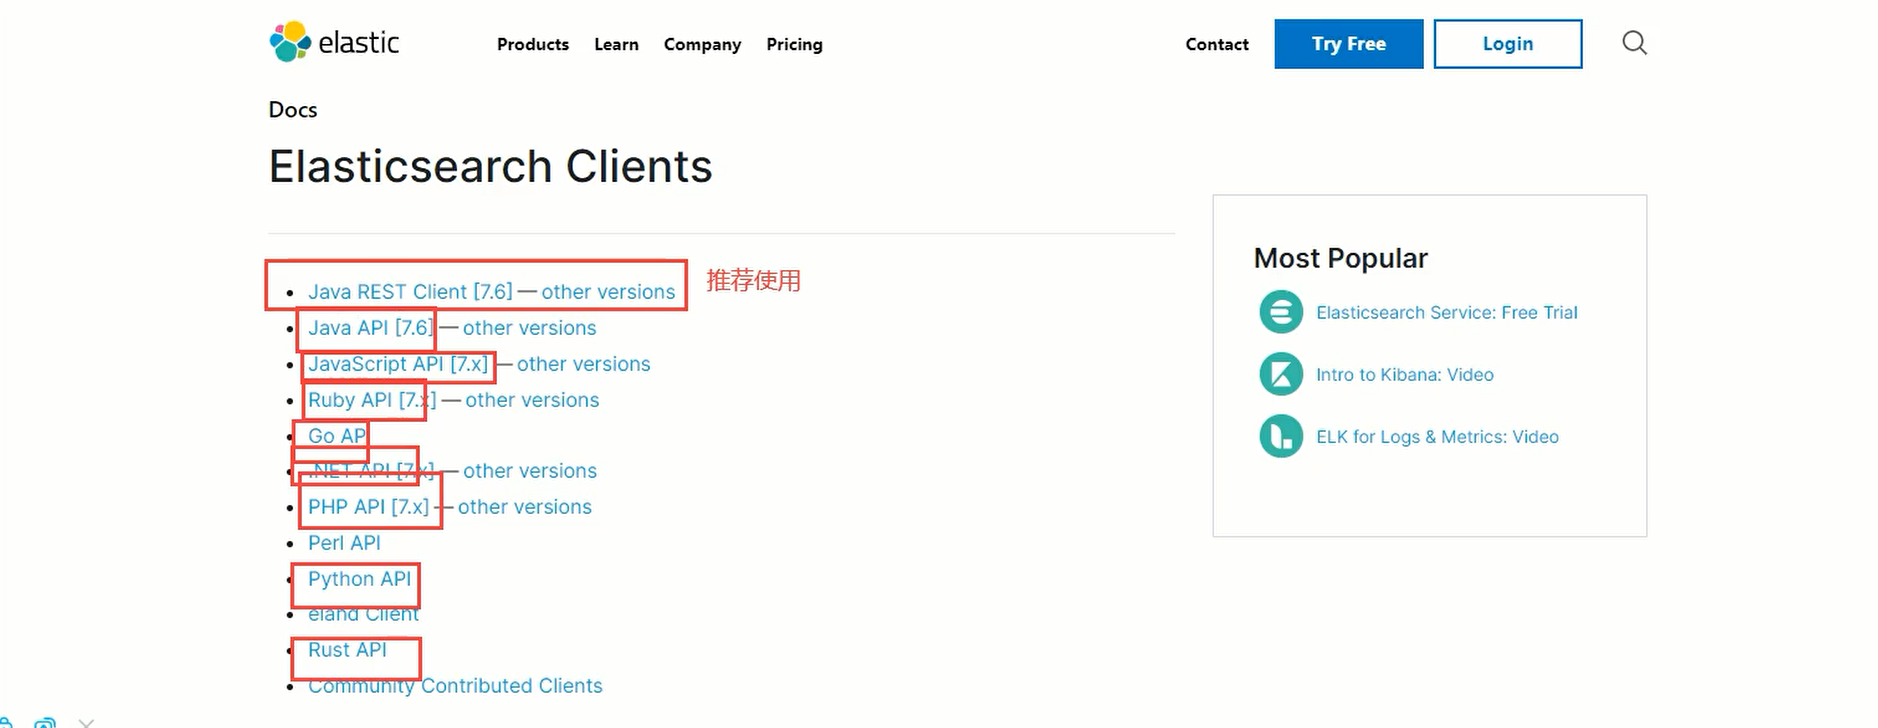
Task: Click the Try Free button
Action: (1348, 44)
